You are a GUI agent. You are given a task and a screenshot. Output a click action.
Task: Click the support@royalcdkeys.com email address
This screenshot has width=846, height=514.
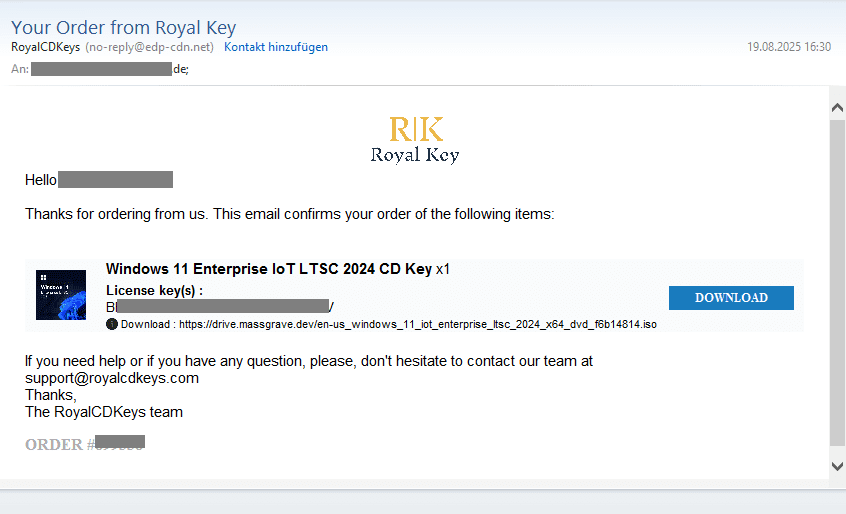point(112,378)
